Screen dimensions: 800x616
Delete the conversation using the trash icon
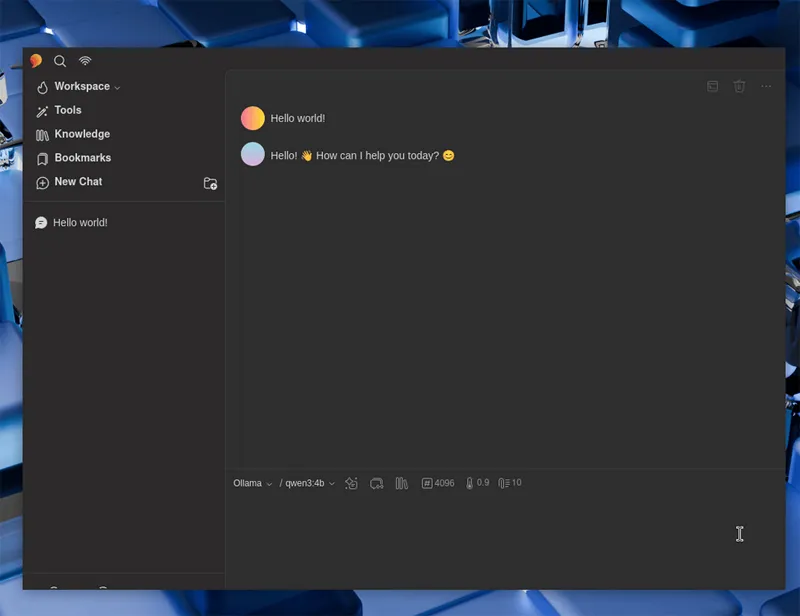[x=739, y=87]
